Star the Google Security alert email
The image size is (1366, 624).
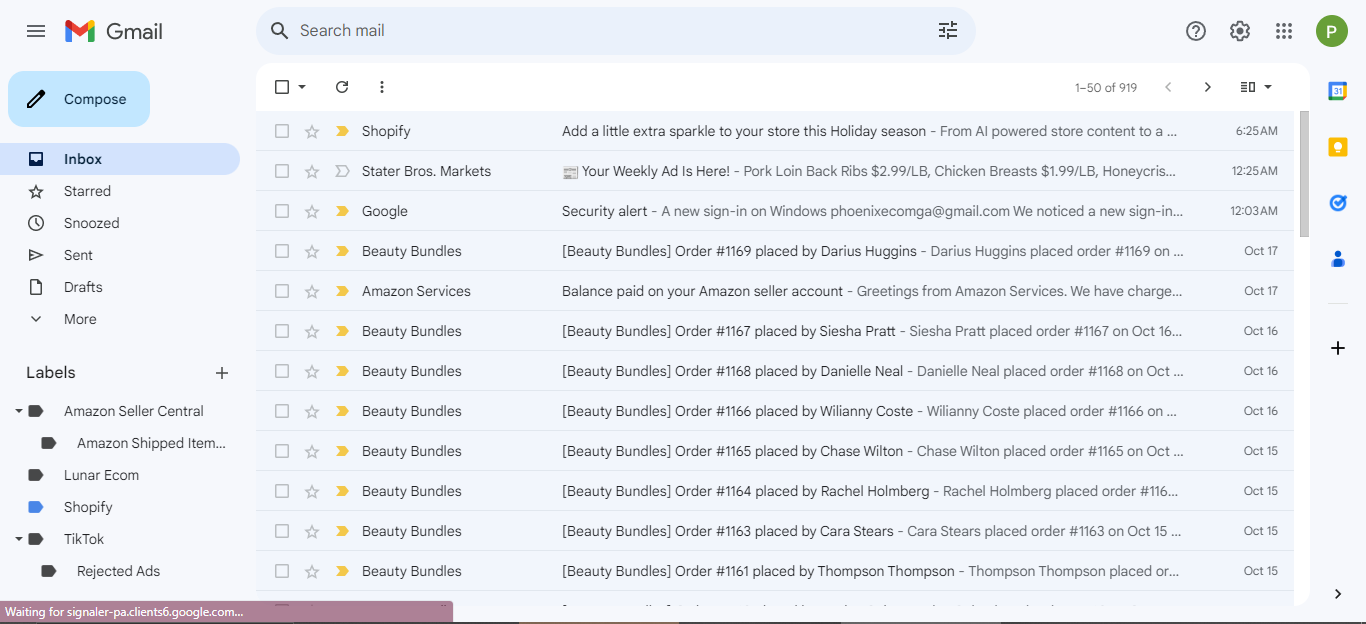[312, 211]
